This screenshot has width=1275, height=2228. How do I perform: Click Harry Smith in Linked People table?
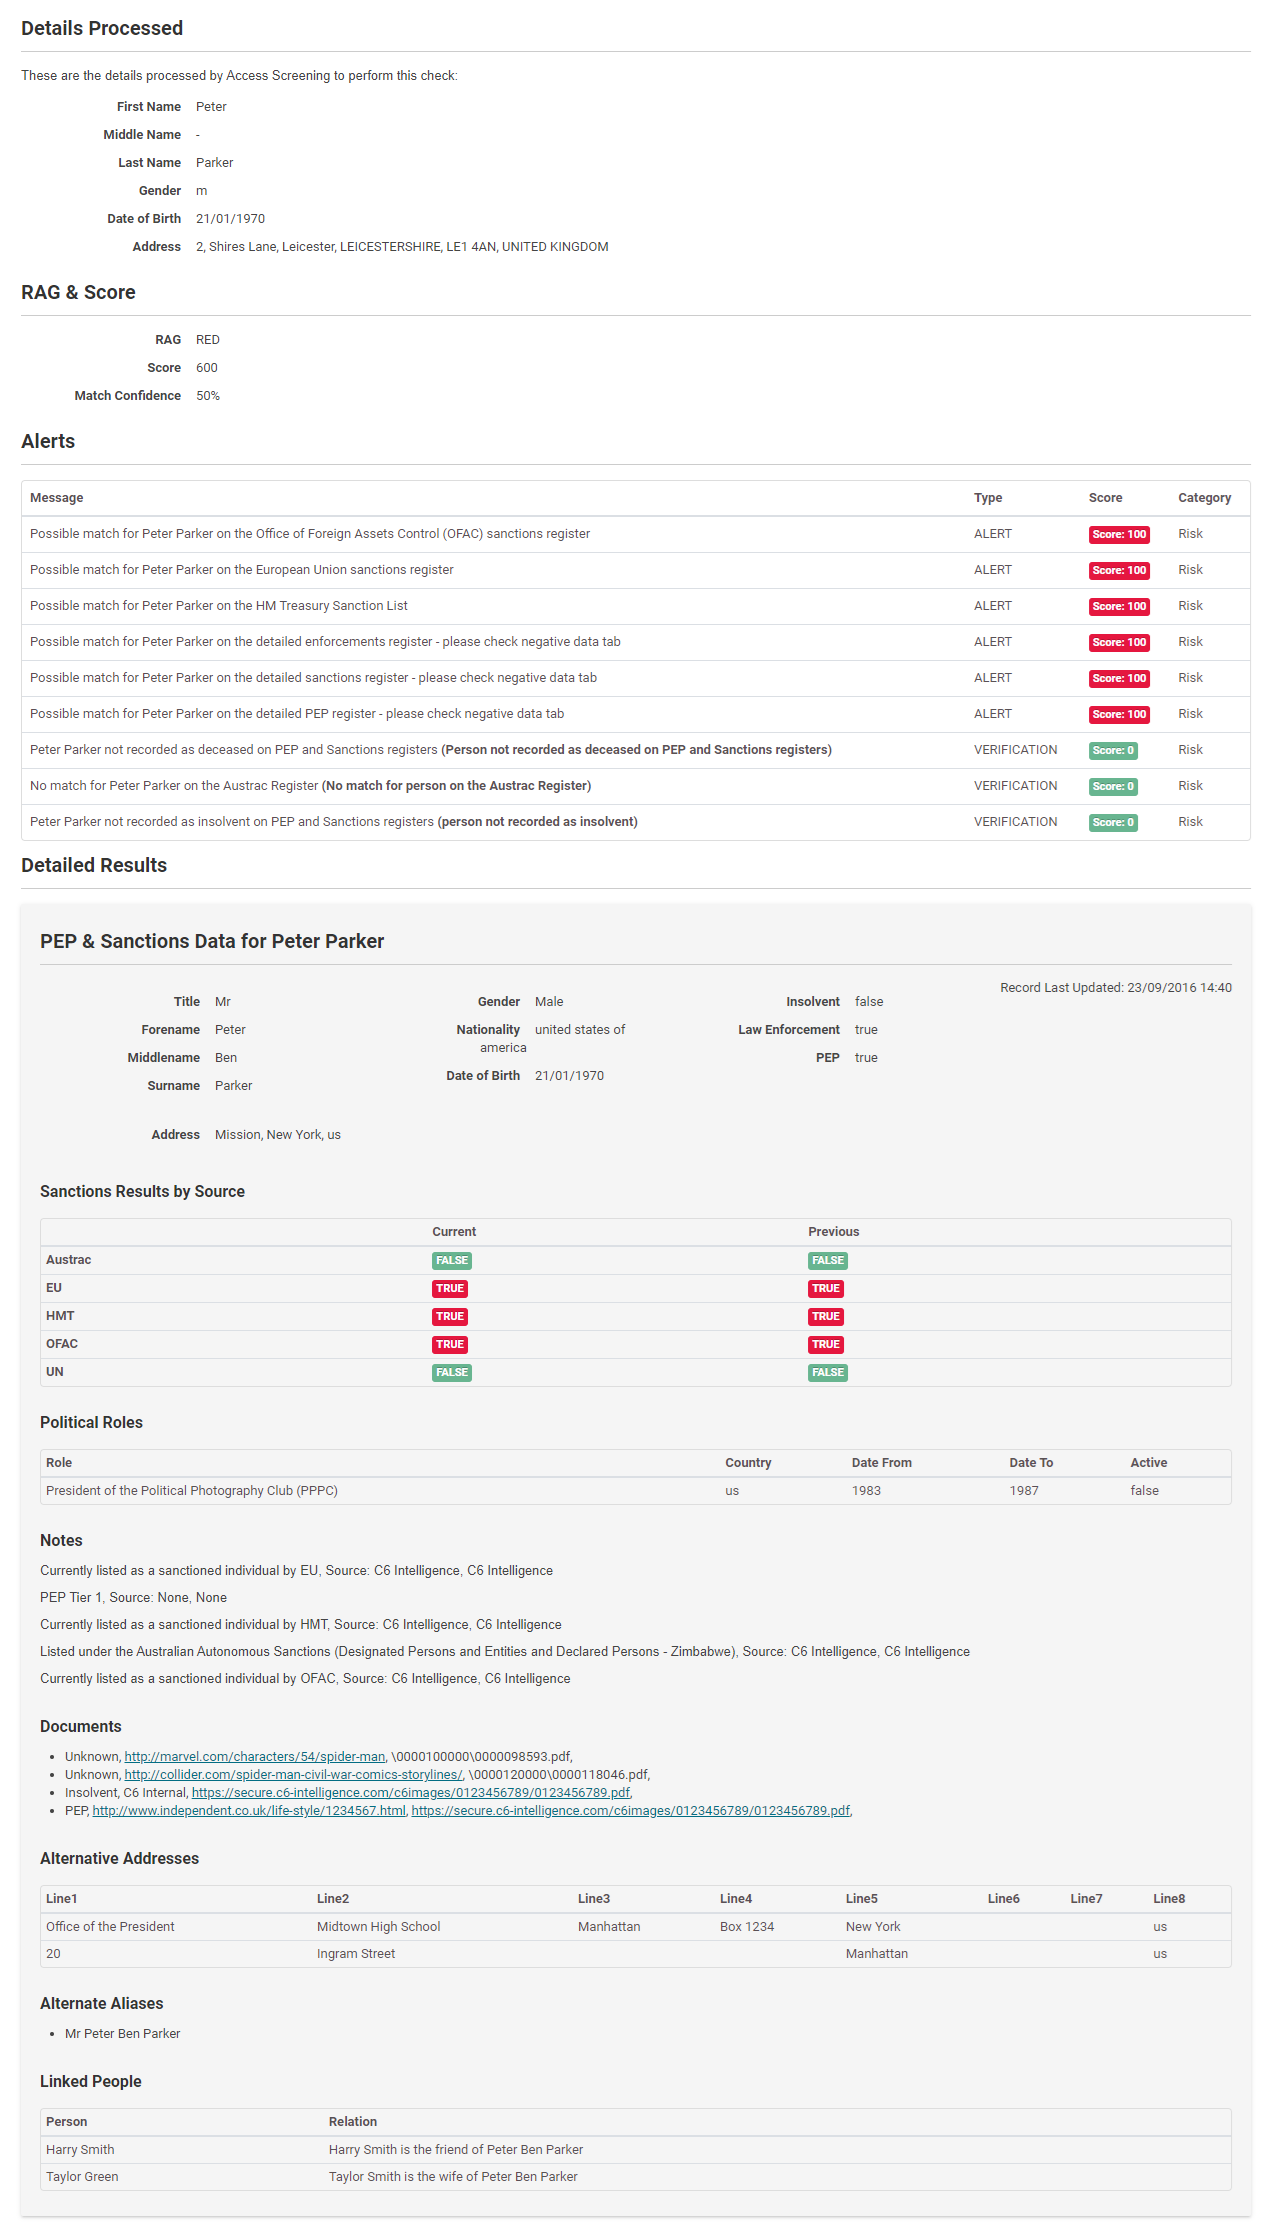(x=80, y=2149)
